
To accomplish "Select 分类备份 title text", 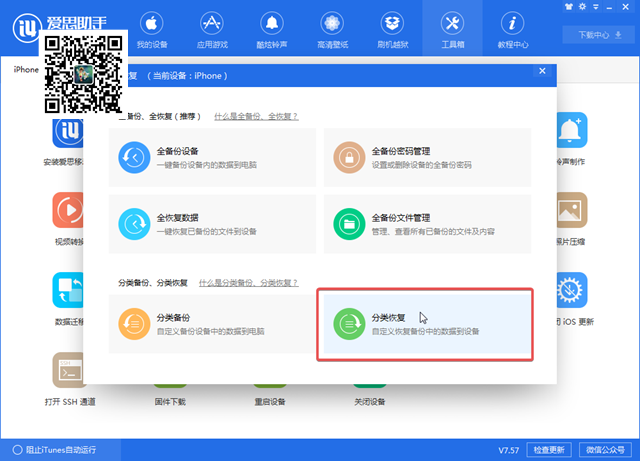I will tap(173, 317).
